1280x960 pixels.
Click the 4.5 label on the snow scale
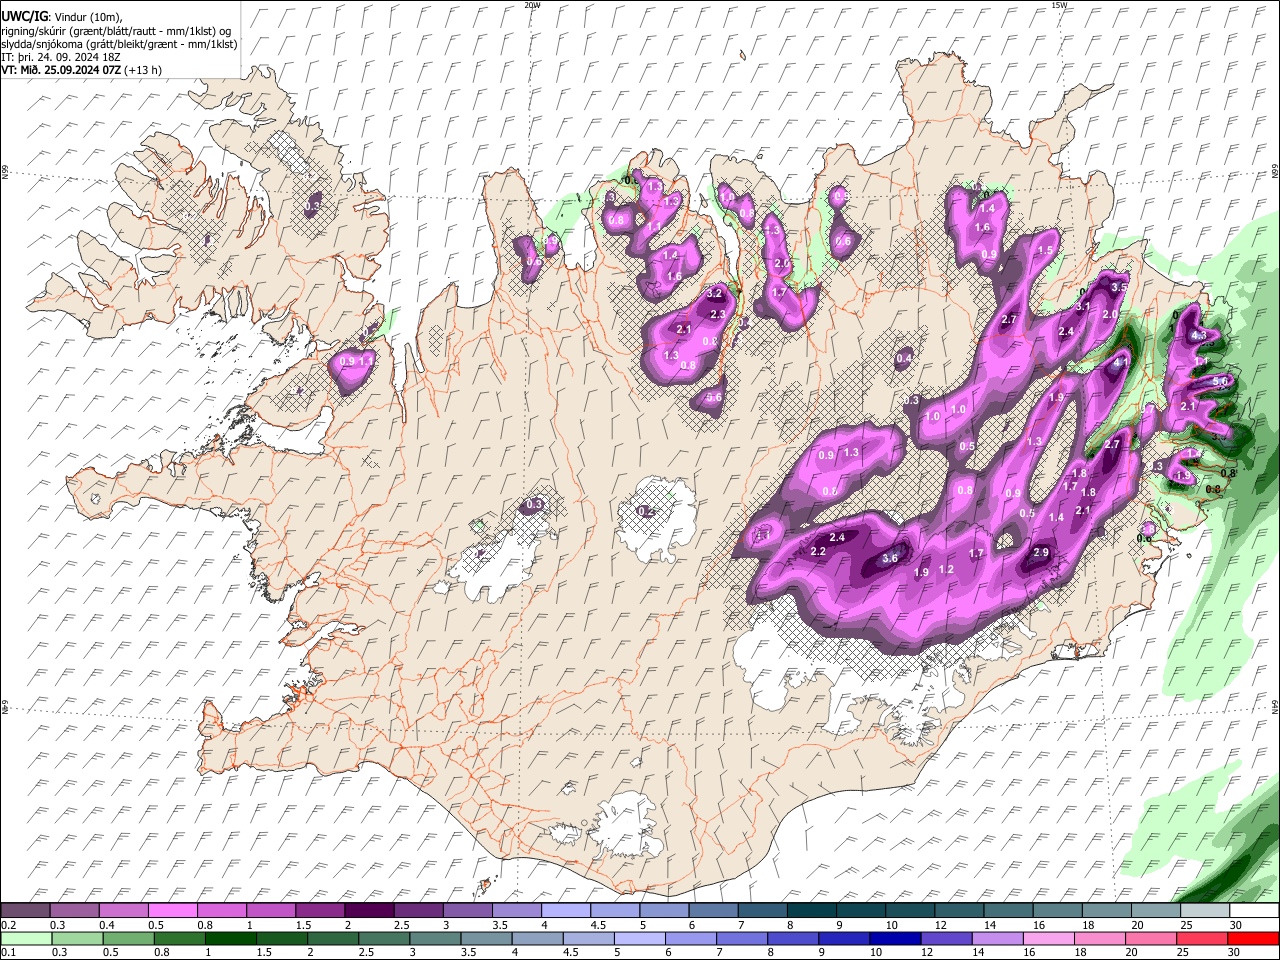coord(598,925)
